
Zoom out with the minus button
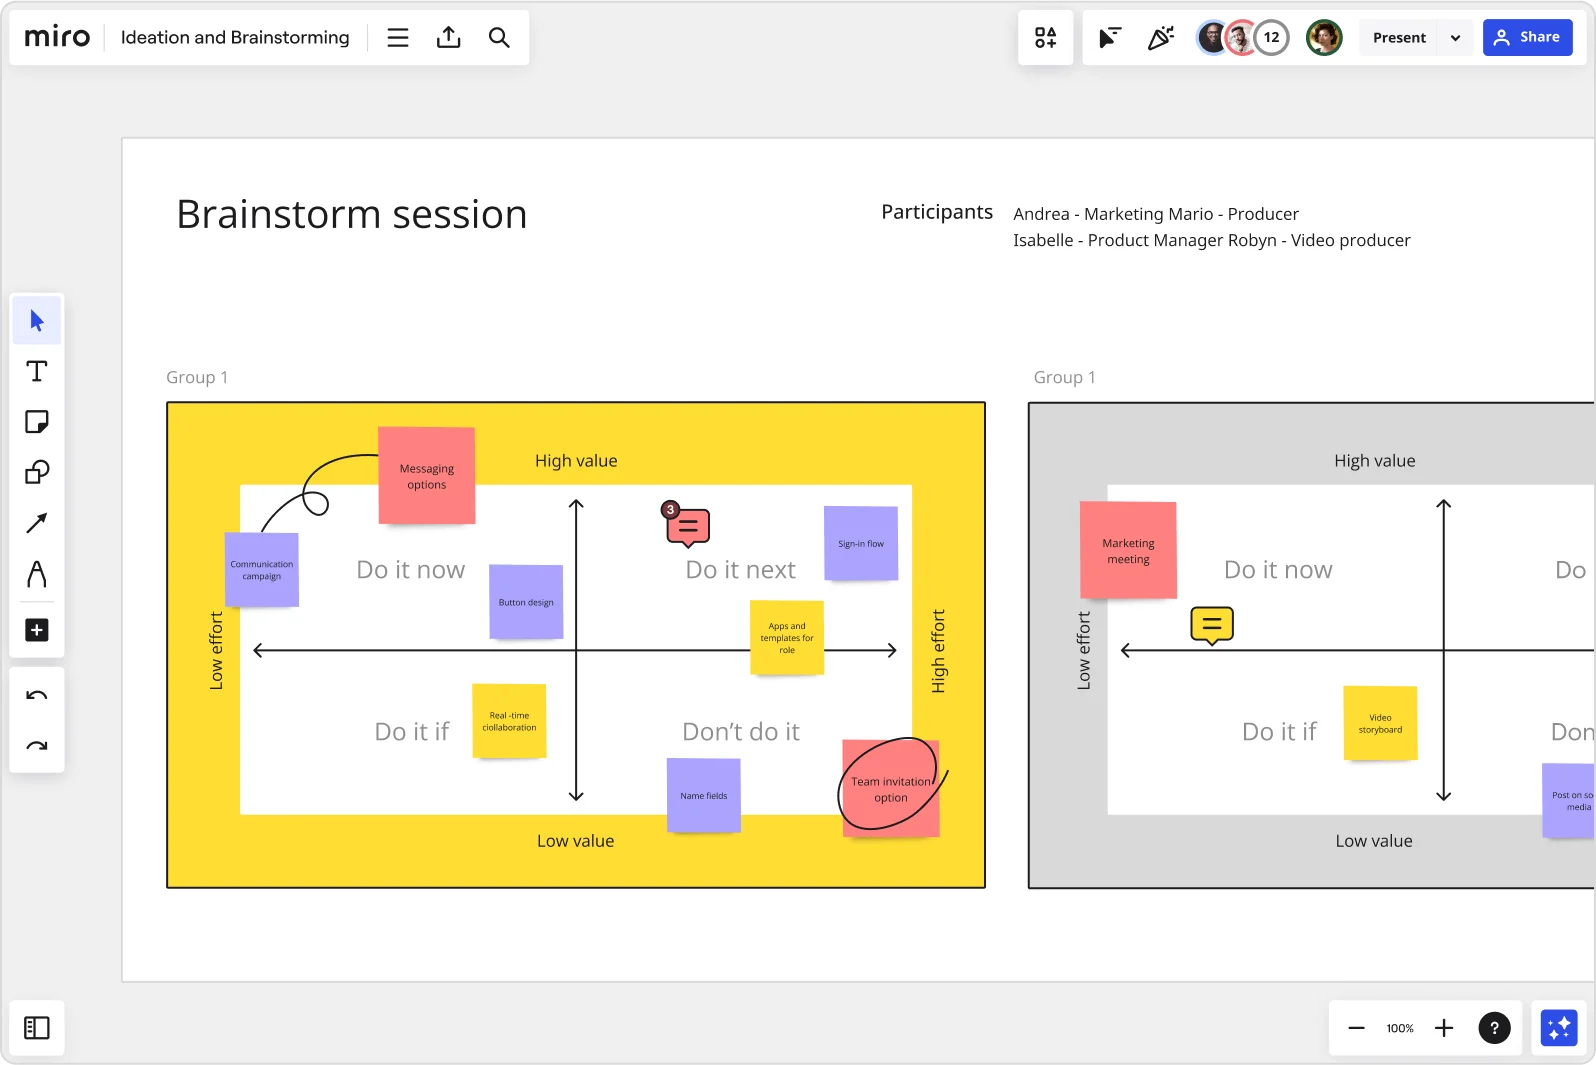pyautogui.click(x=1356, y=1028)
